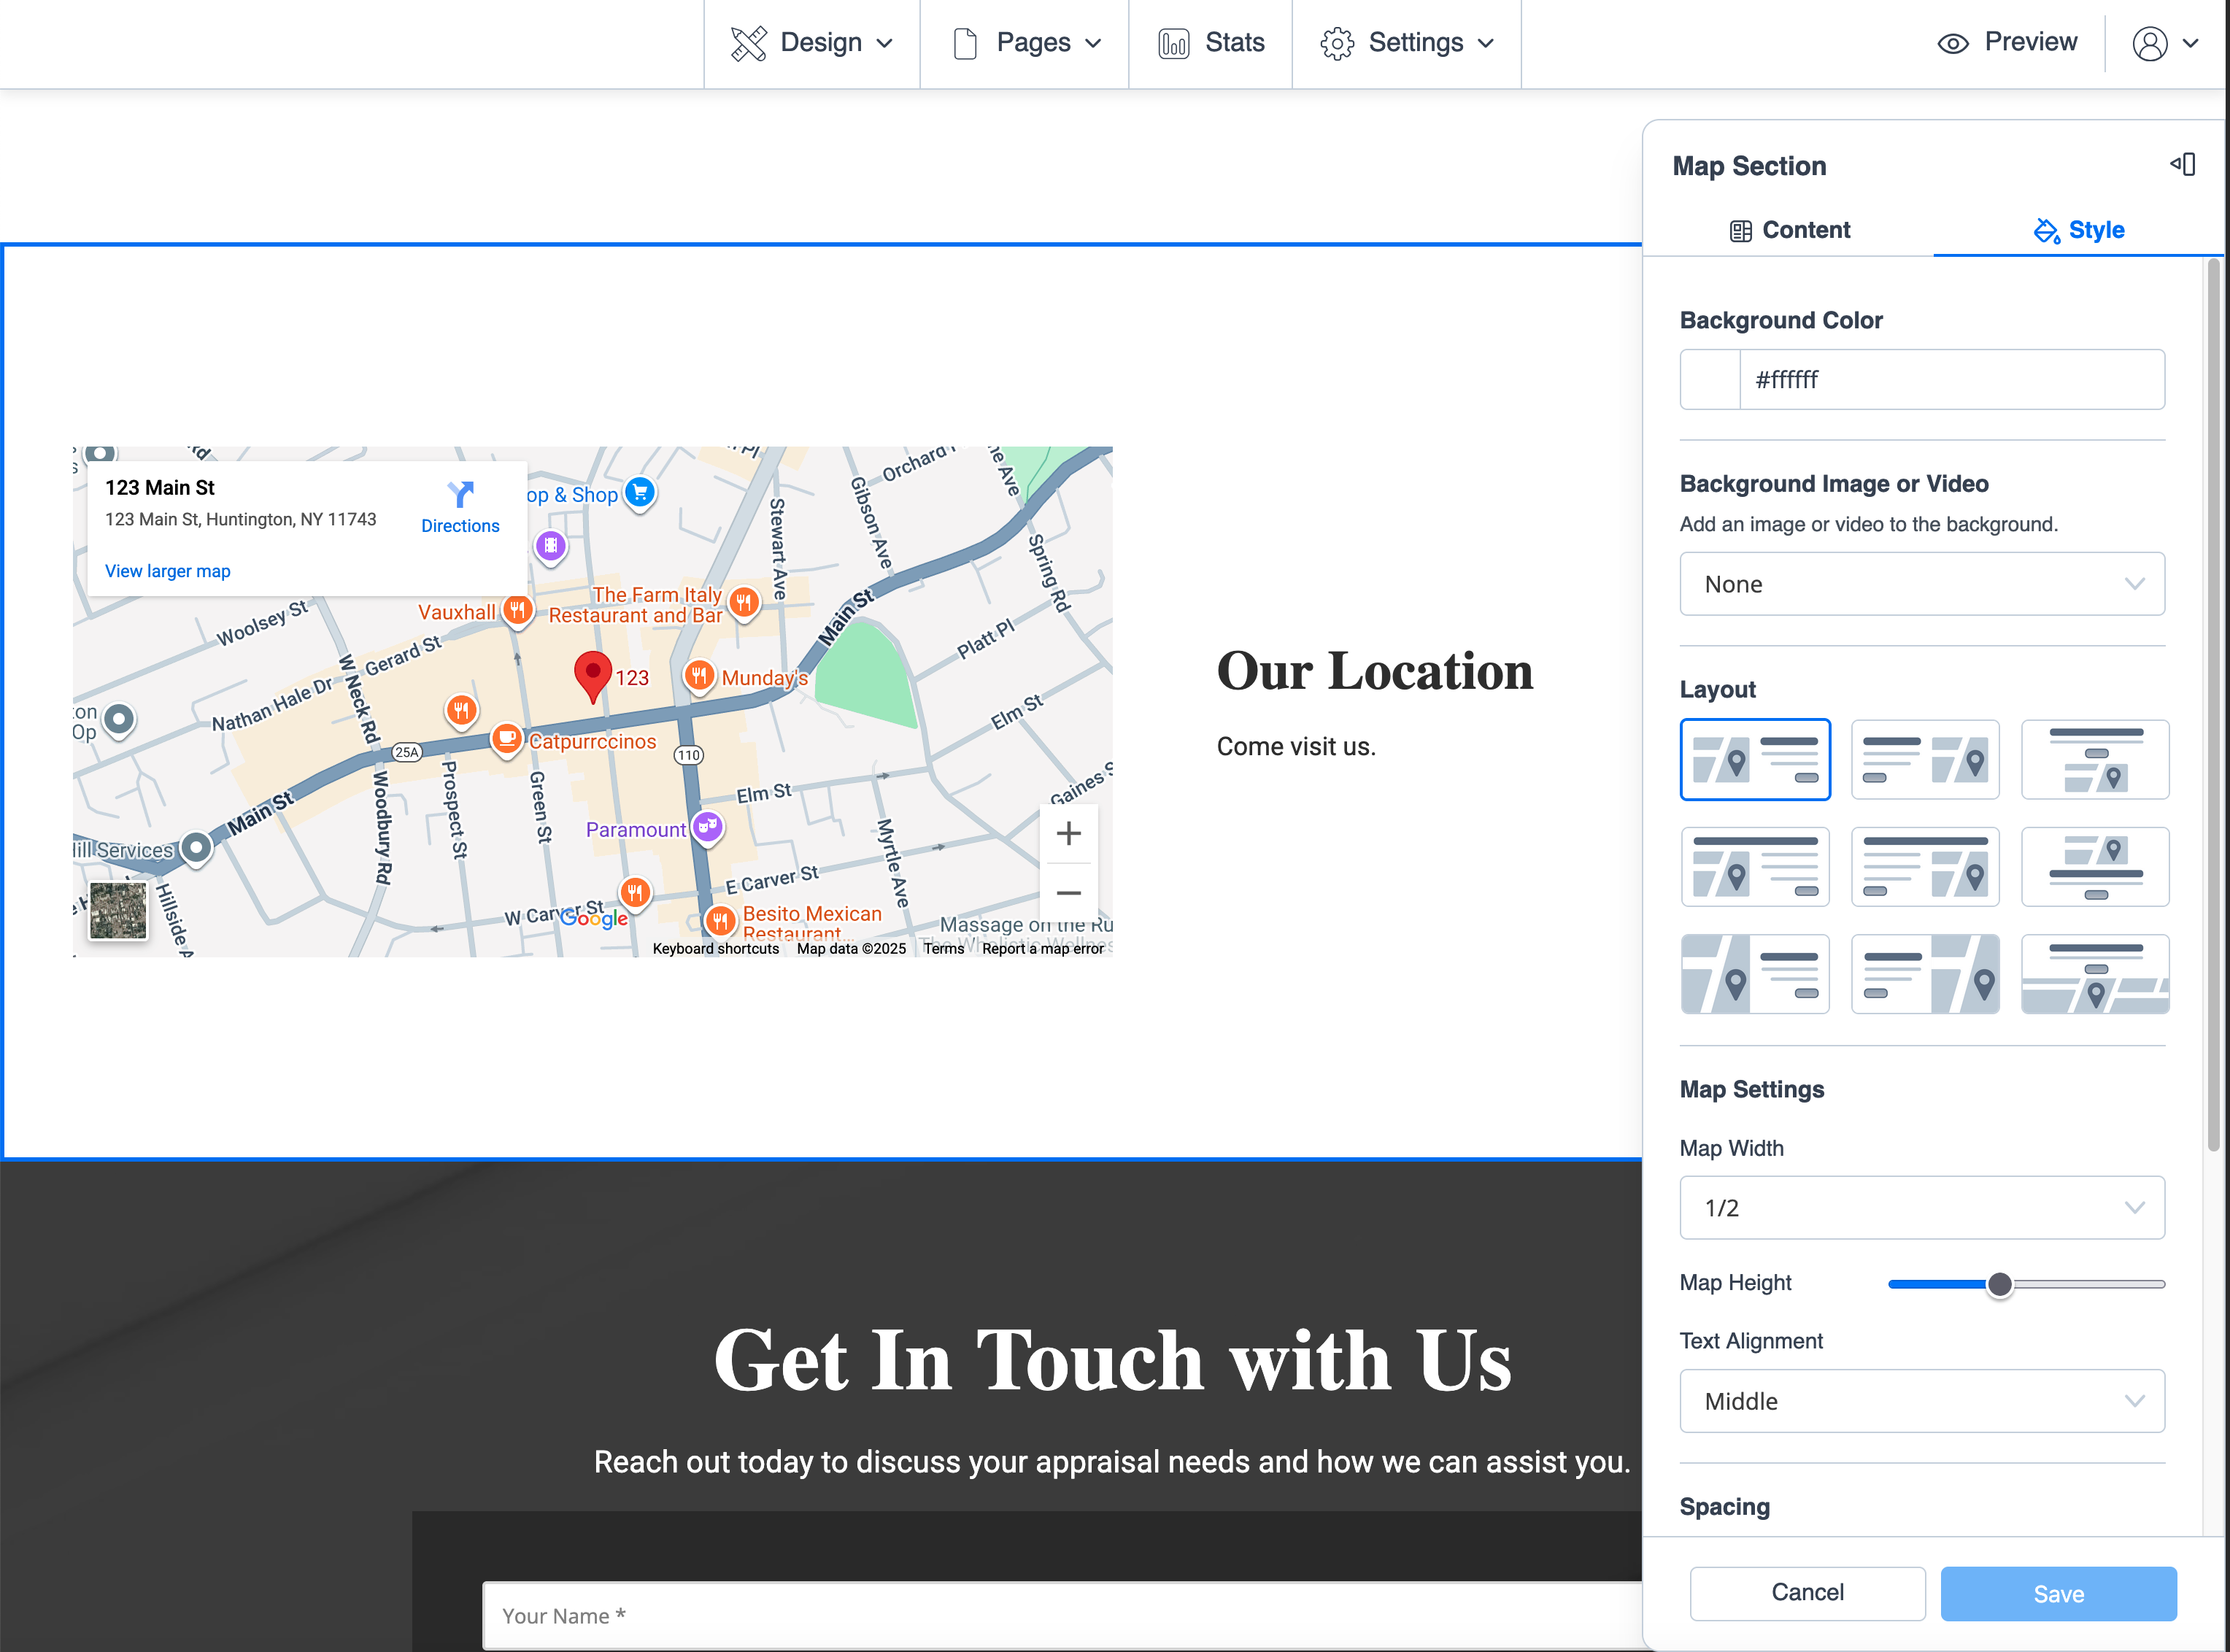The width and height of the screenshot is (2230, 1652).
Task: Open the Pages dropdown menu
Action: [1025, 43]
